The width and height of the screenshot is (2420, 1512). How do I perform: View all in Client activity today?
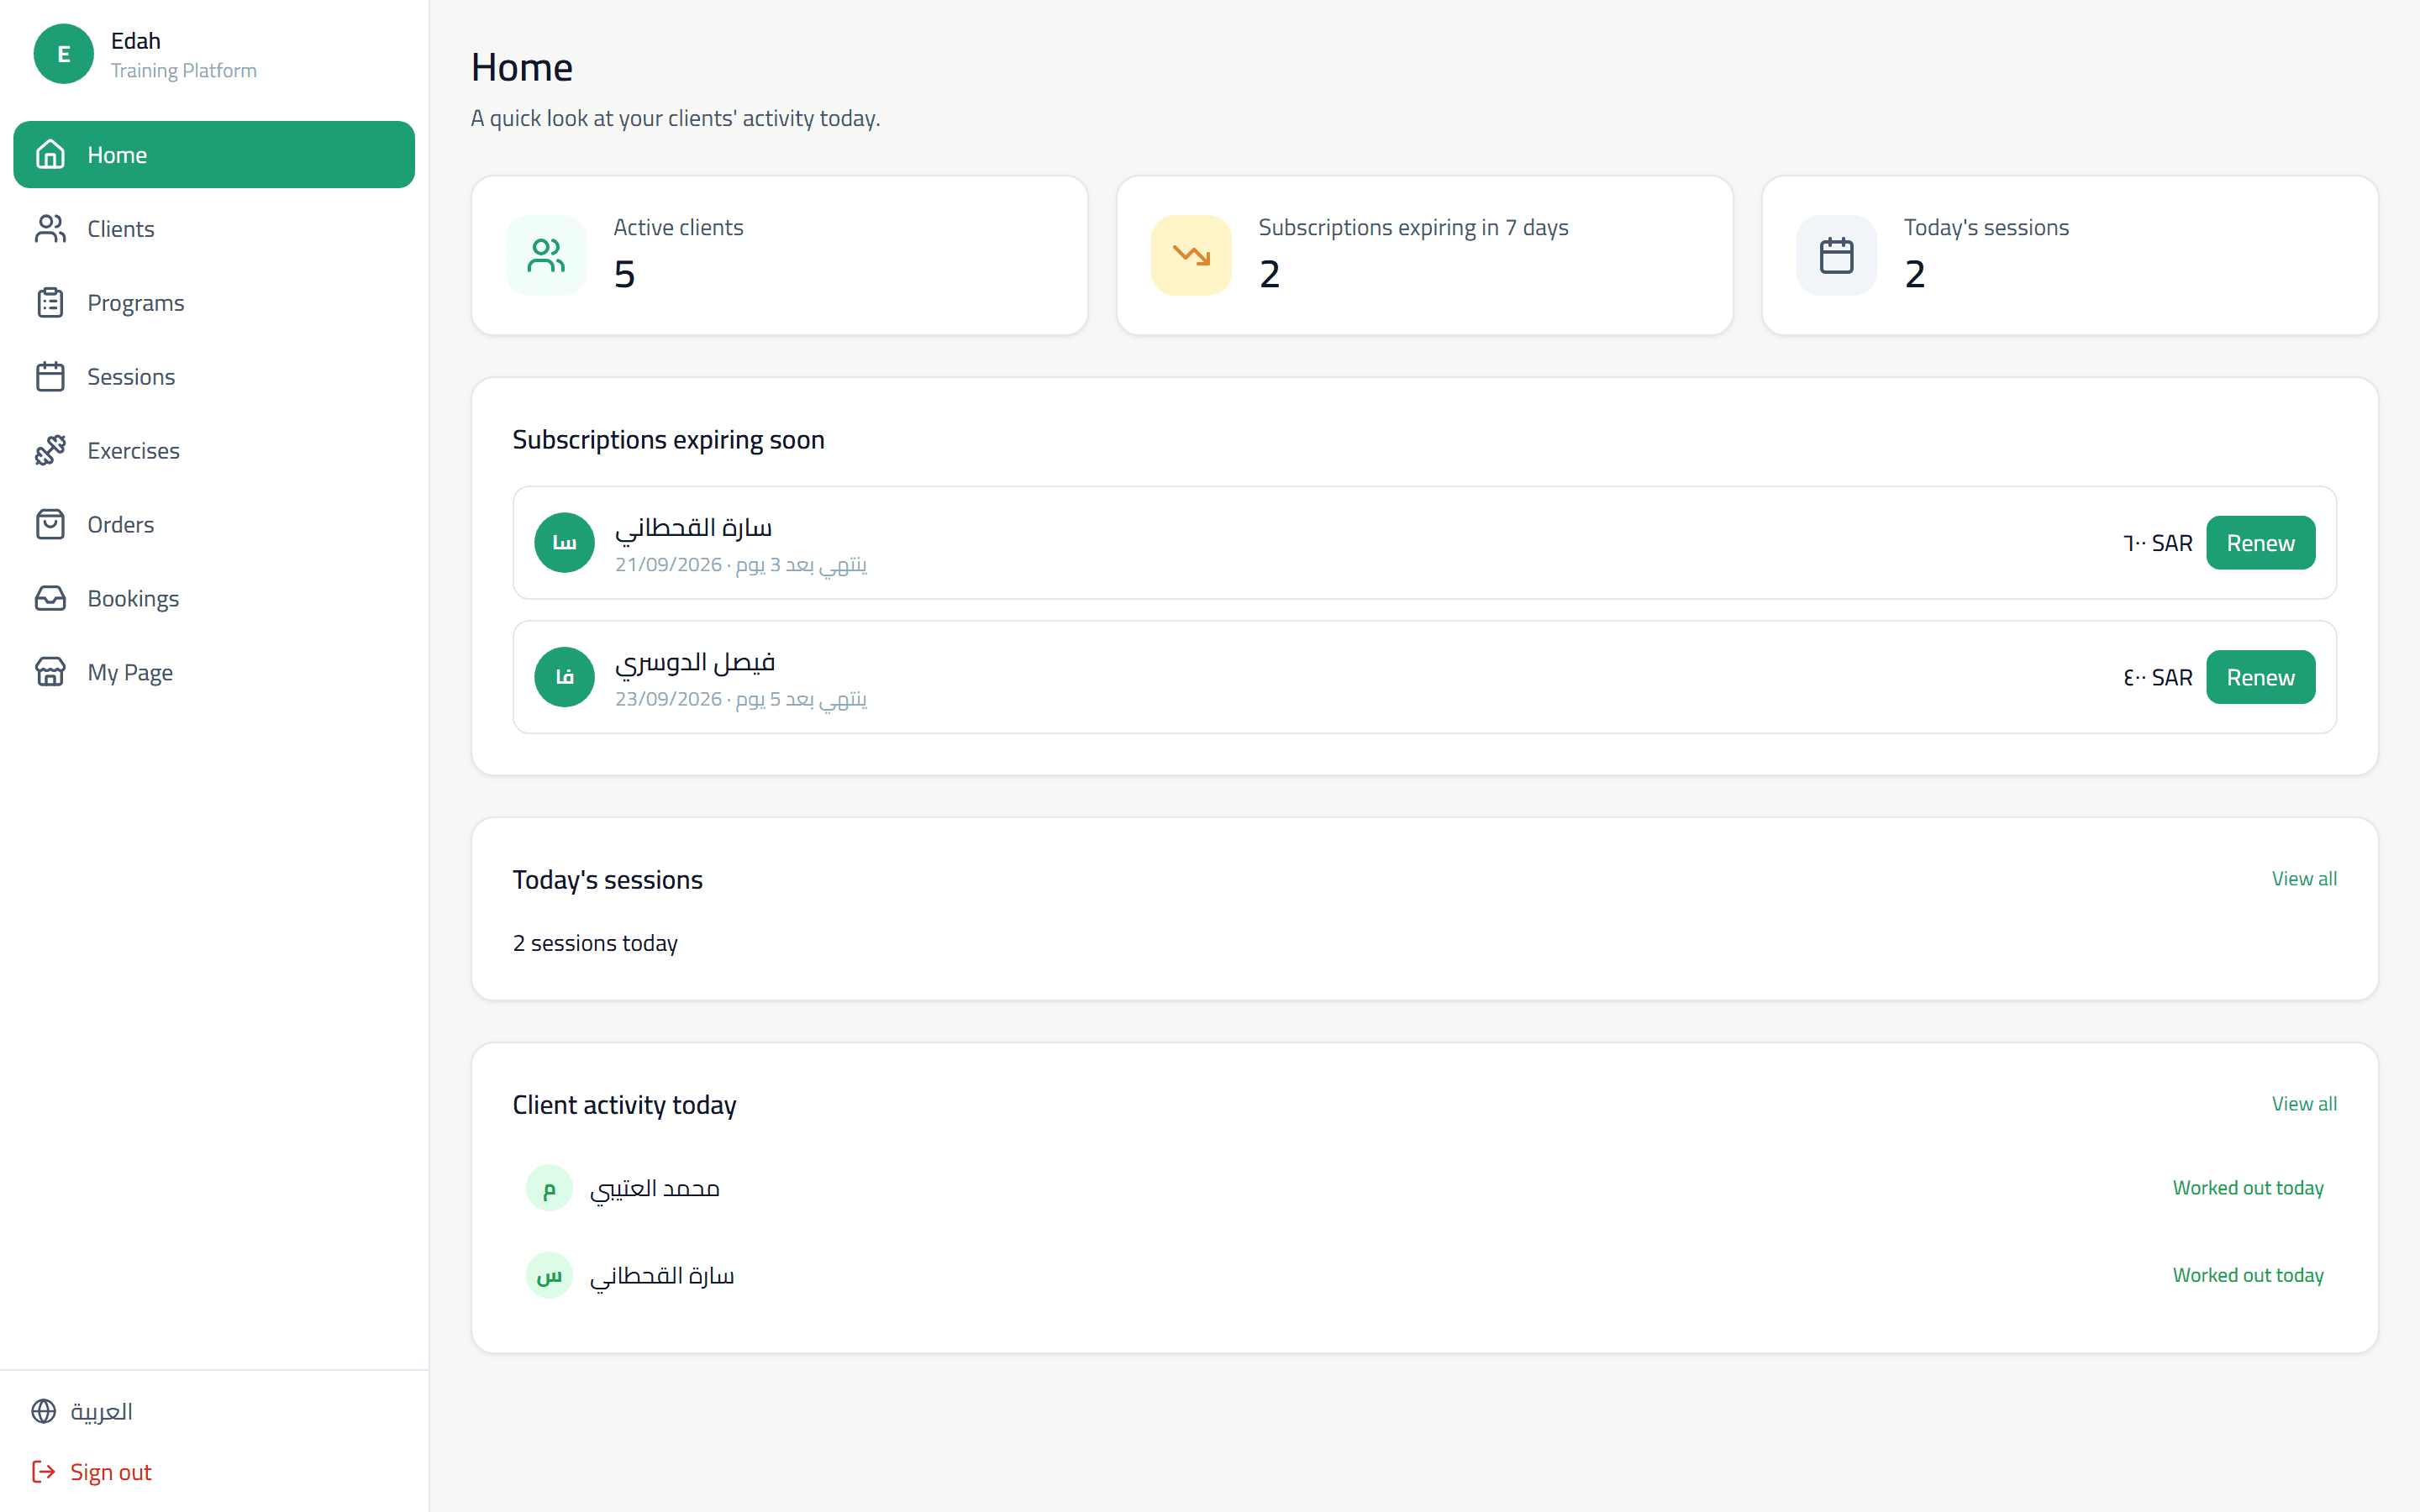point(2304,1103)
